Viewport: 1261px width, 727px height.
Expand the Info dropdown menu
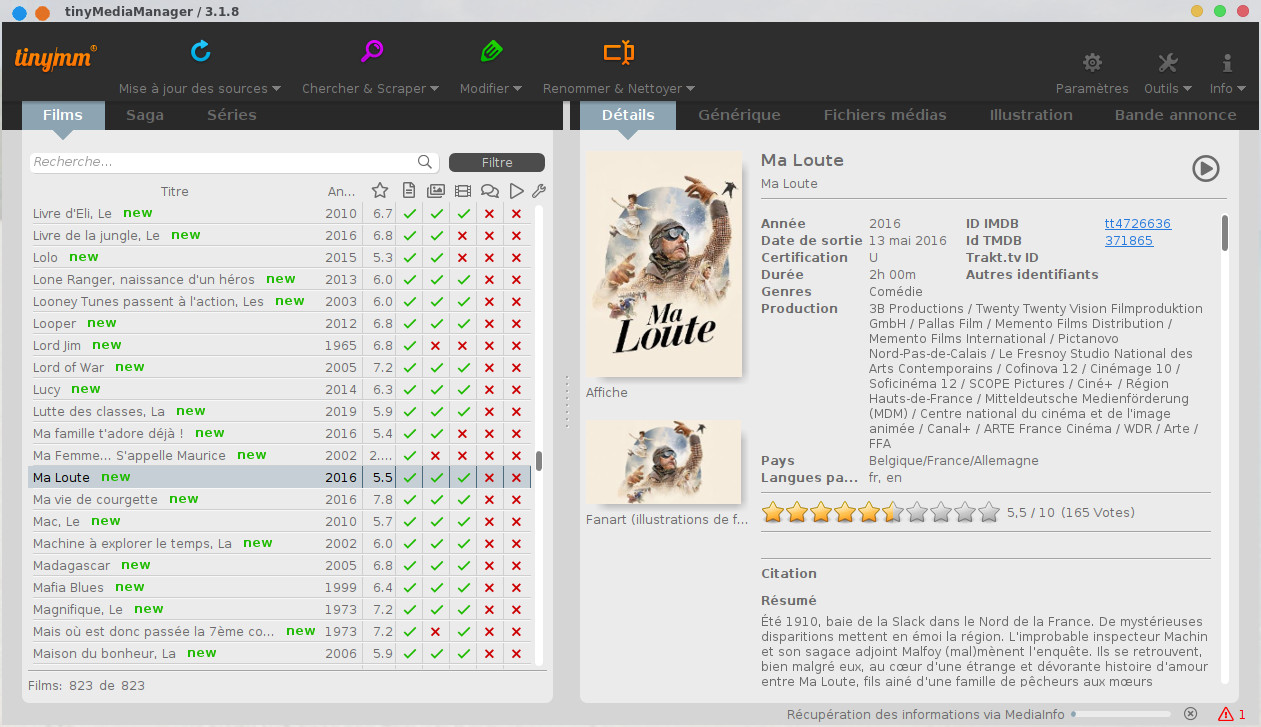tap(1228, 88)
